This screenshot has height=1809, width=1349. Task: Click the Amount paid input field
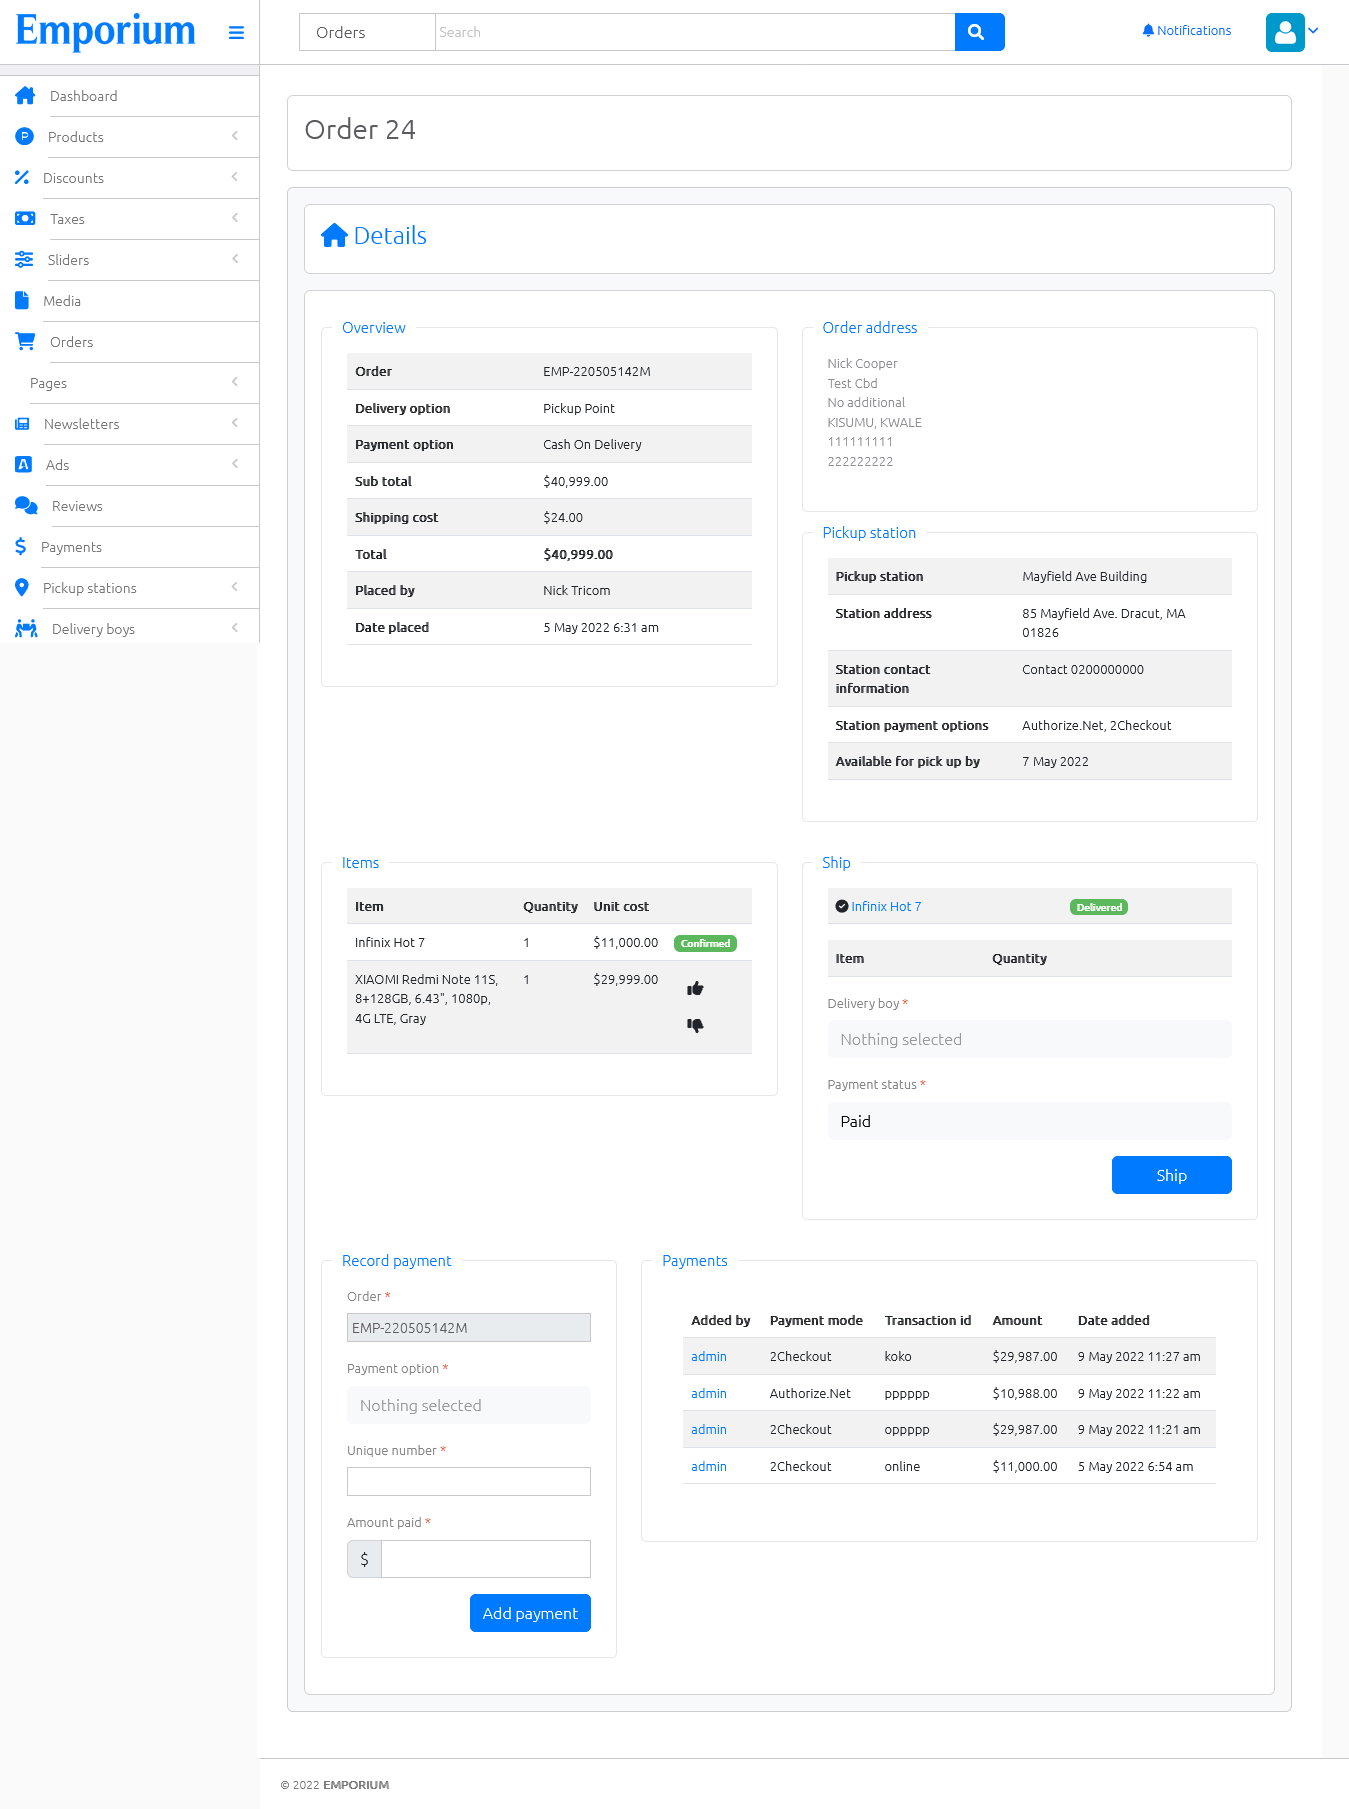point(485,1559)
